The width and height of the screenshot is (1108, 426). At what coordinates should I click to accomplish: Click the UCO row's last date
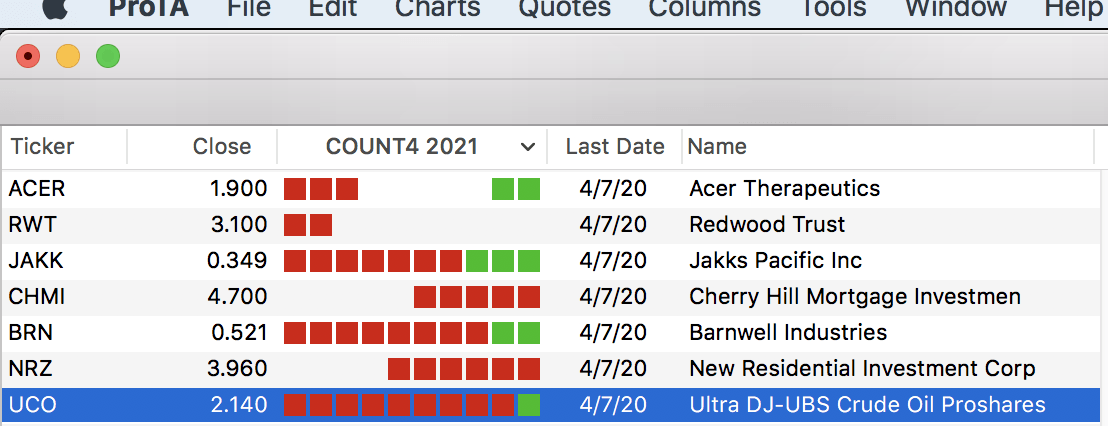[x=613, y=405]
